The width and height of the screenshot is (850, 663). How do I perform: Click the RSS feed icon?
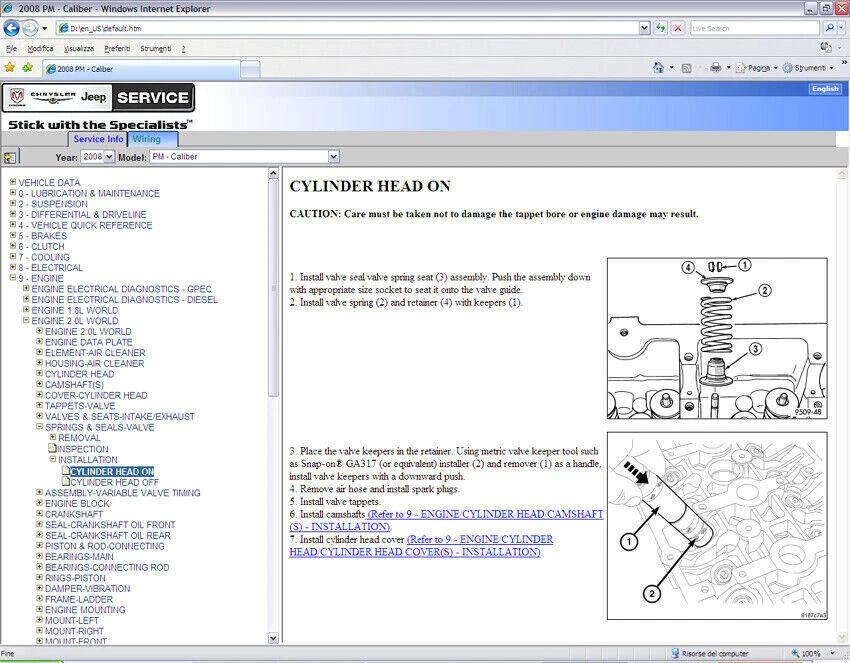688,67
